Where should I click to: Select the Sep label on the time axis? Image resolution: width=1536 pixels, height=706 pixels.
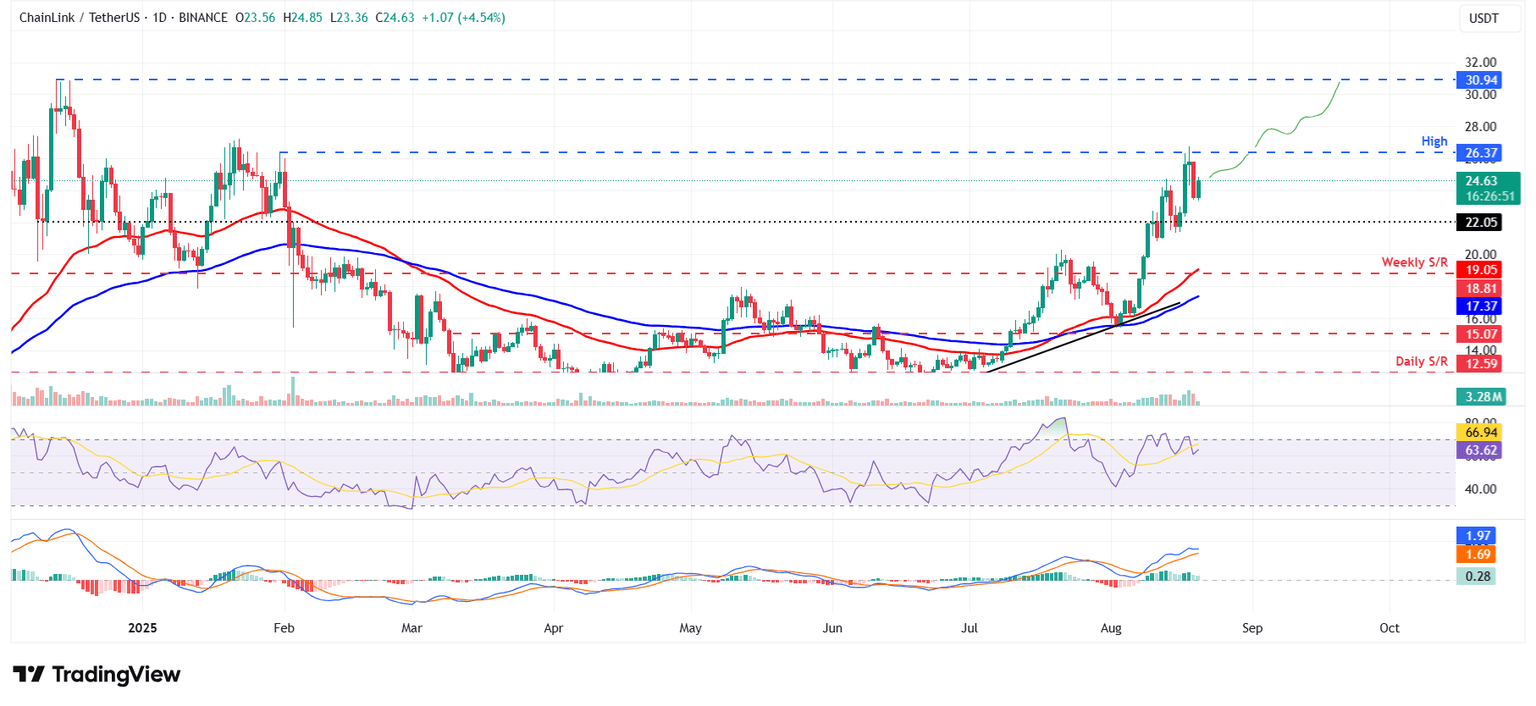click(x=1251, y=628)
